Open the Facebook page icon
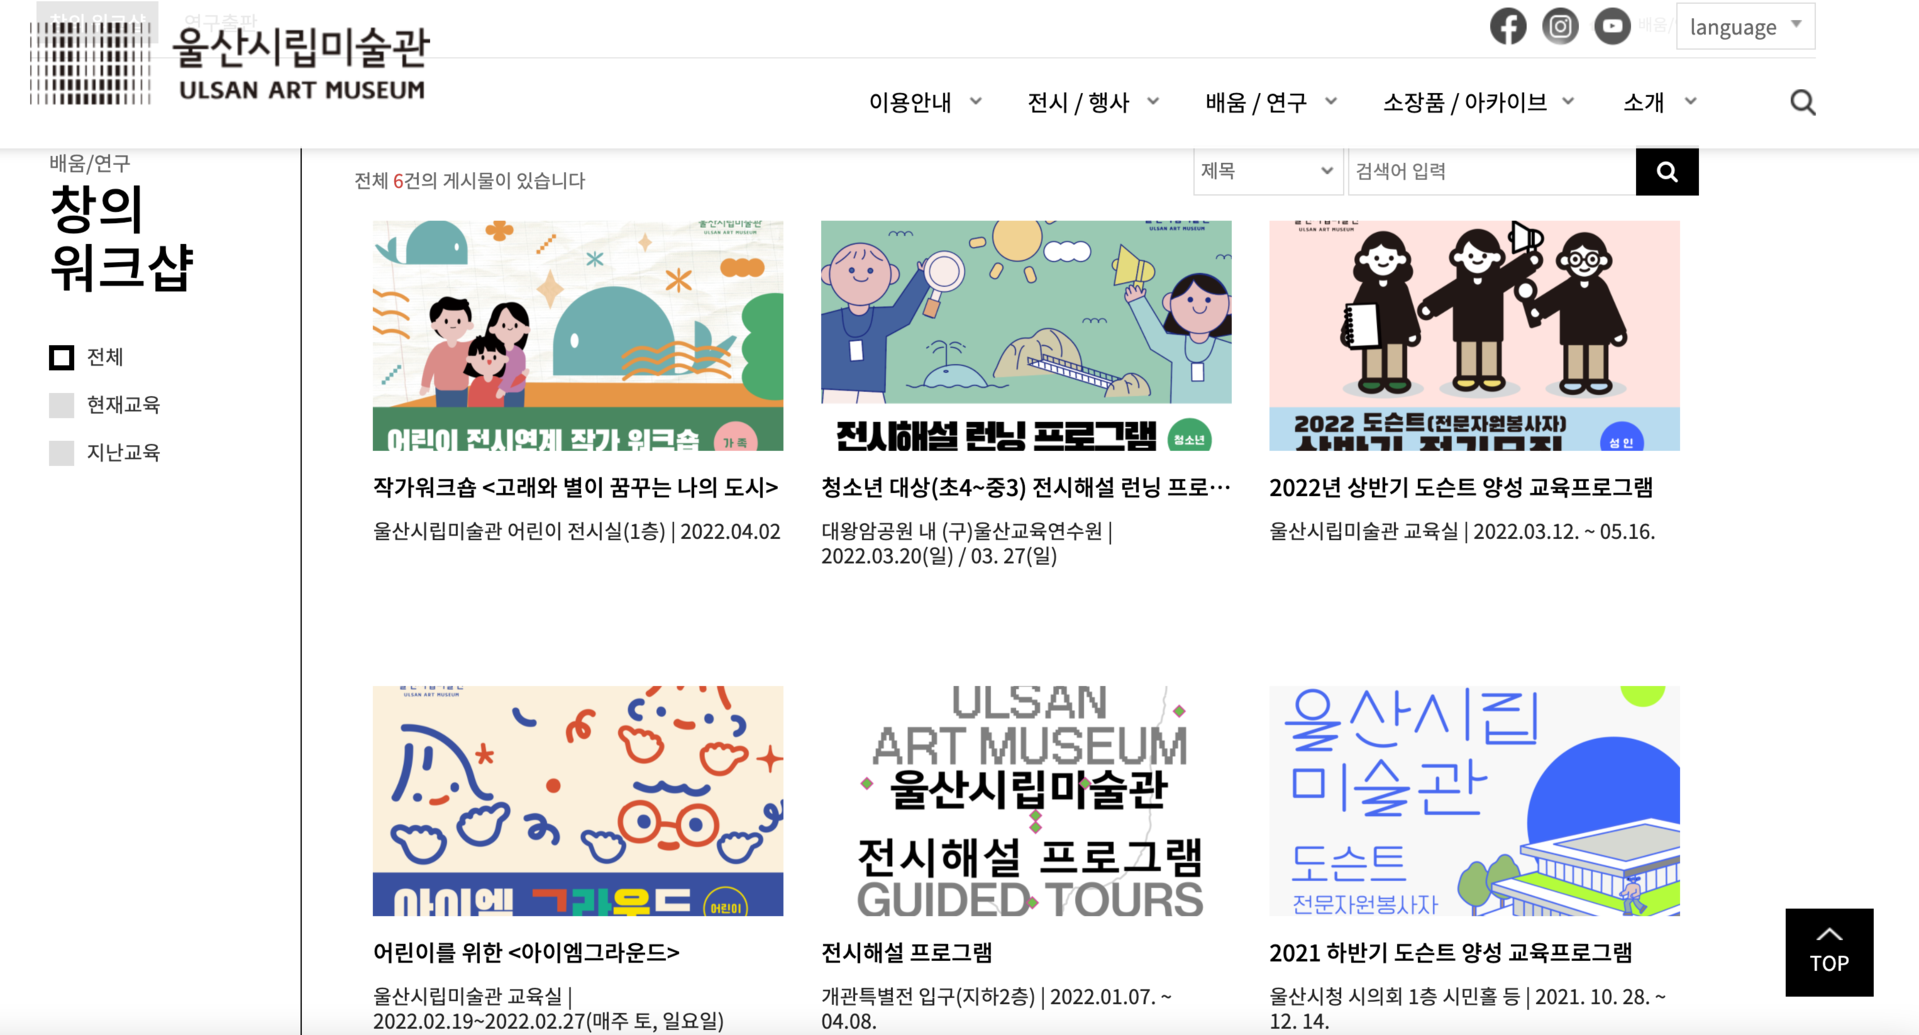This screenshot has height=1035, width=1919. pyautogui.click(x=1508, y=26)
